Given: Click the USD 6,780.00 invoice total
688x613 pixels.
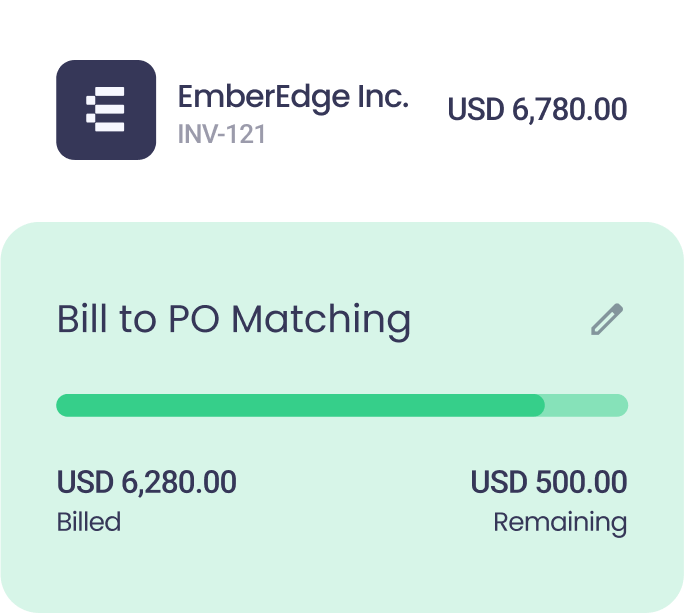Looking at the screenshot, I should [x=537, y=109].
